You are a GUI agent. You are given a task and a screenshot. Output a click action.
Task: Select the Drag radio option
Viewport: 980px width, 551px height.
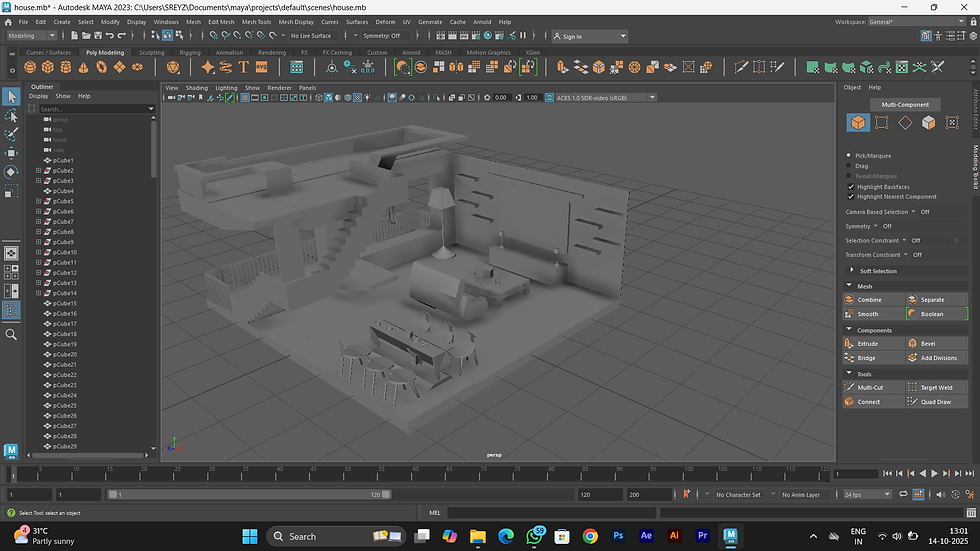coord(849,166)
